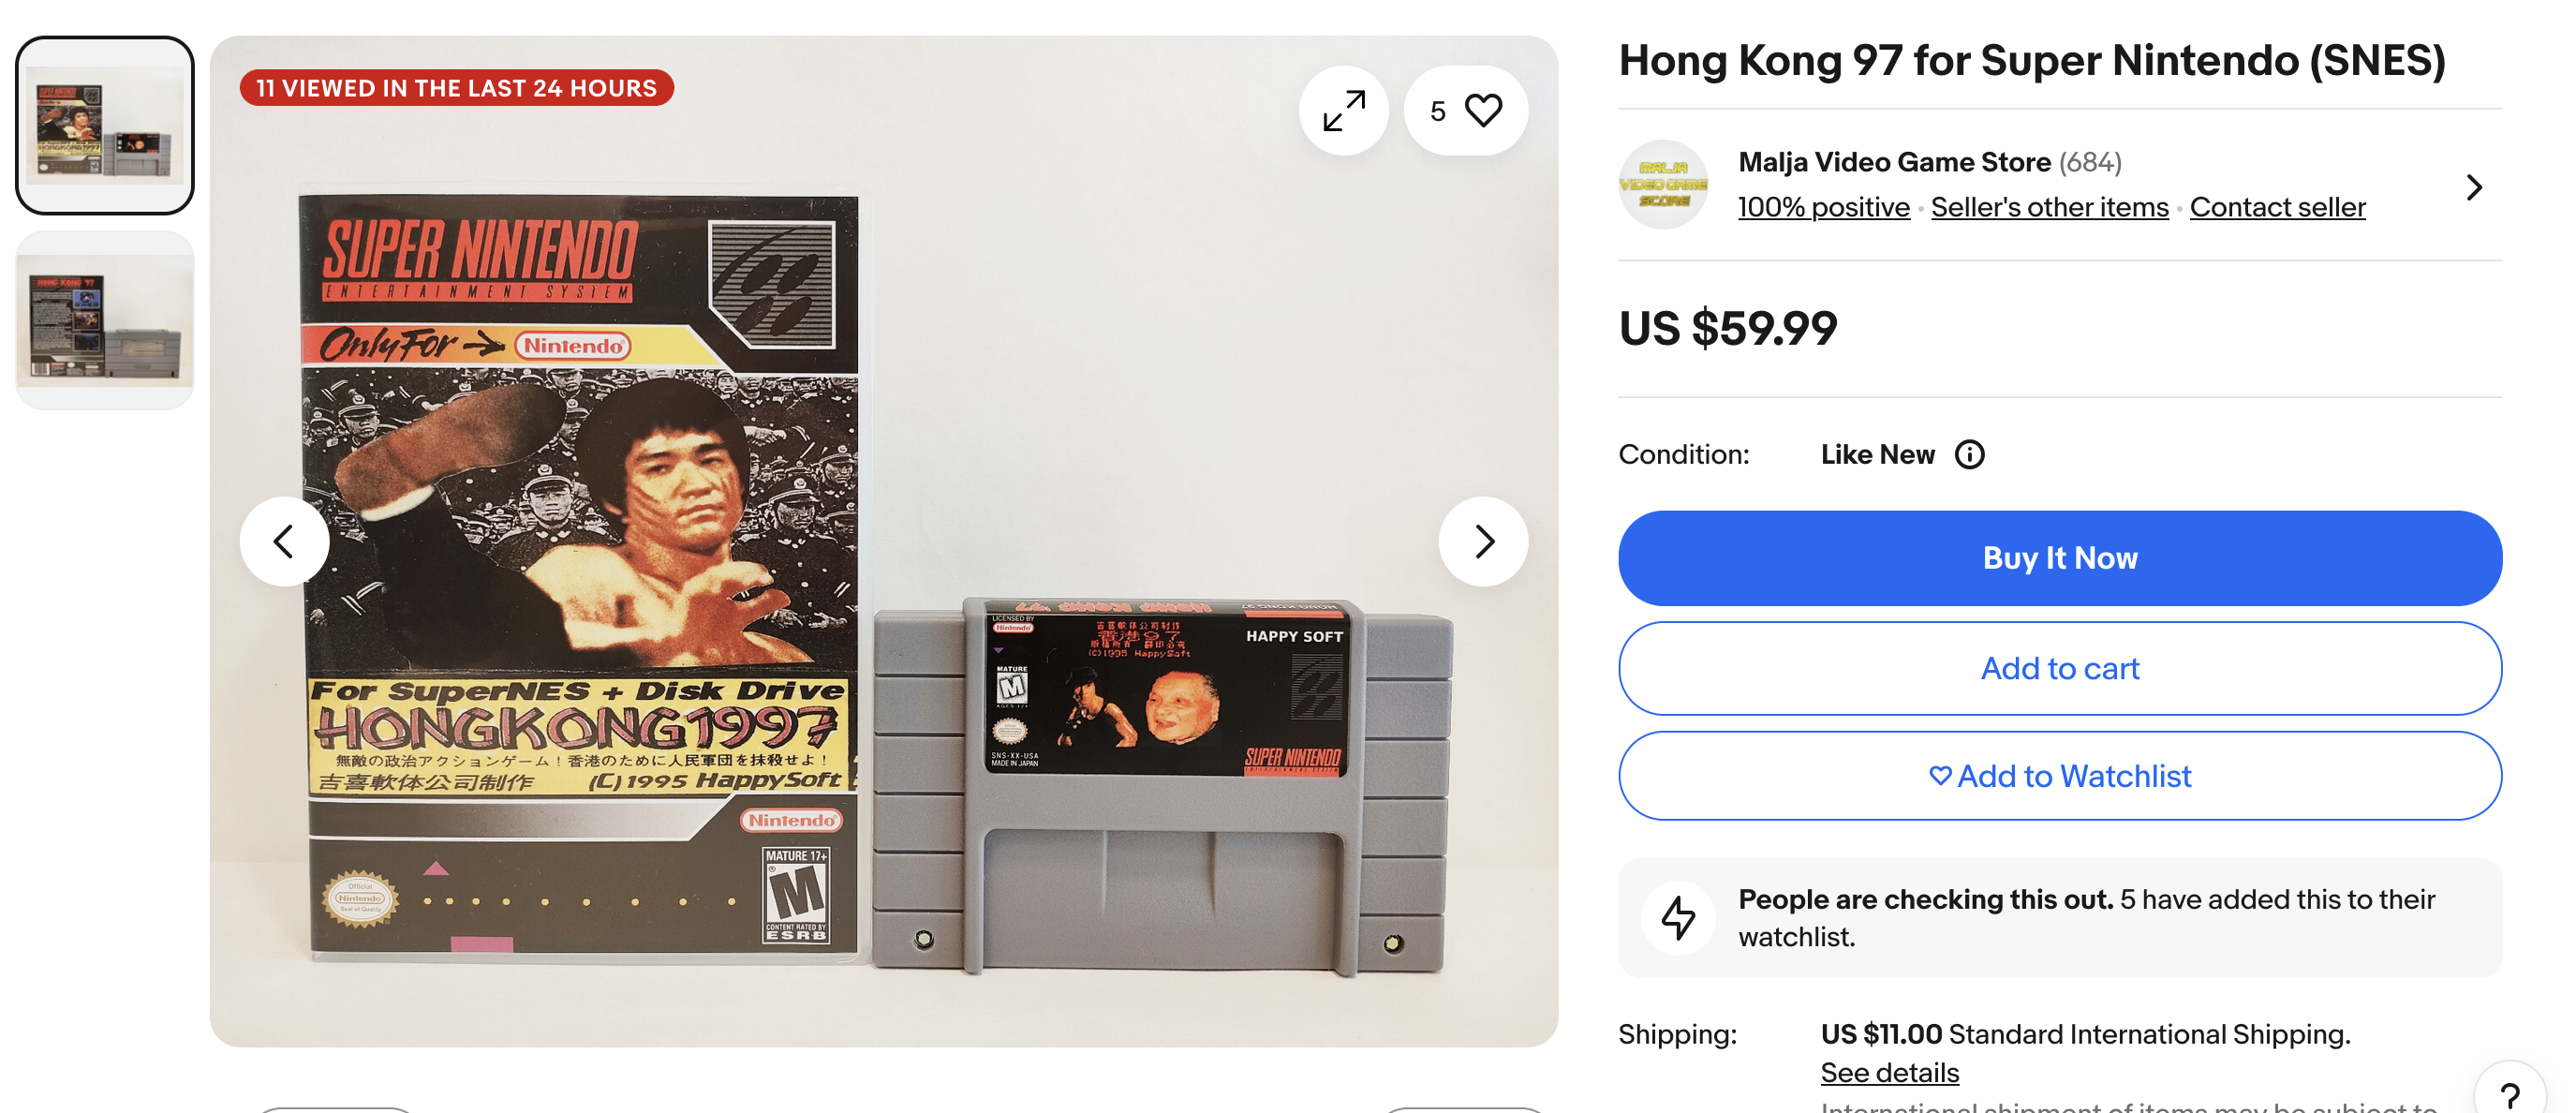Screen dimensions: 2576x1113
Task: Show the previous product image
Action: point(284,541)
